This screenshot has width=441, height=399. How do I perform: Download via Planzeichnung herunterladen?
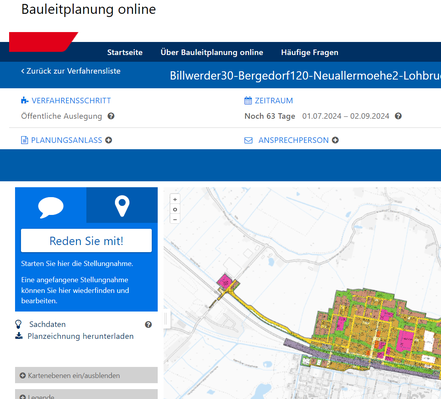pyautogui.click(x=80, y=336)
